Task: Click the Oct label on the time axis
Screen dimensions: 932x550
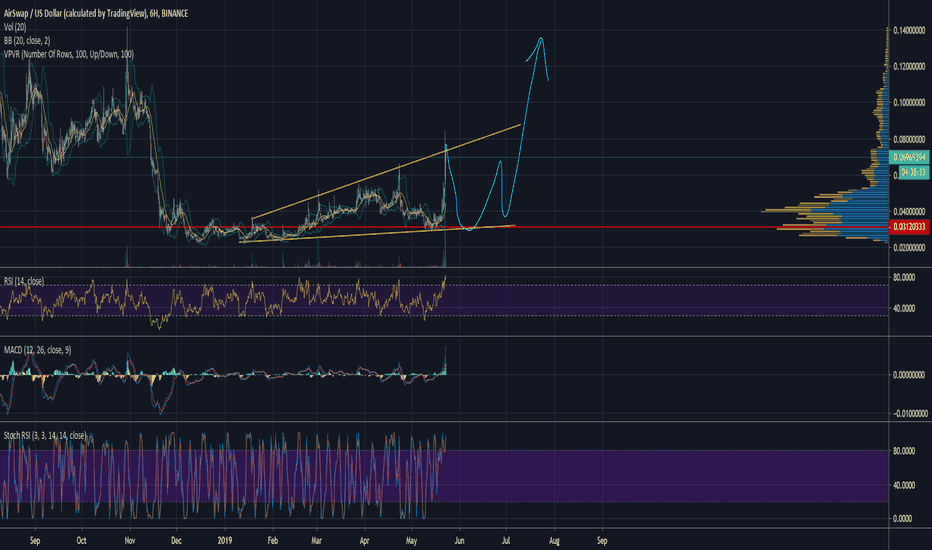Action: (81, 540)
